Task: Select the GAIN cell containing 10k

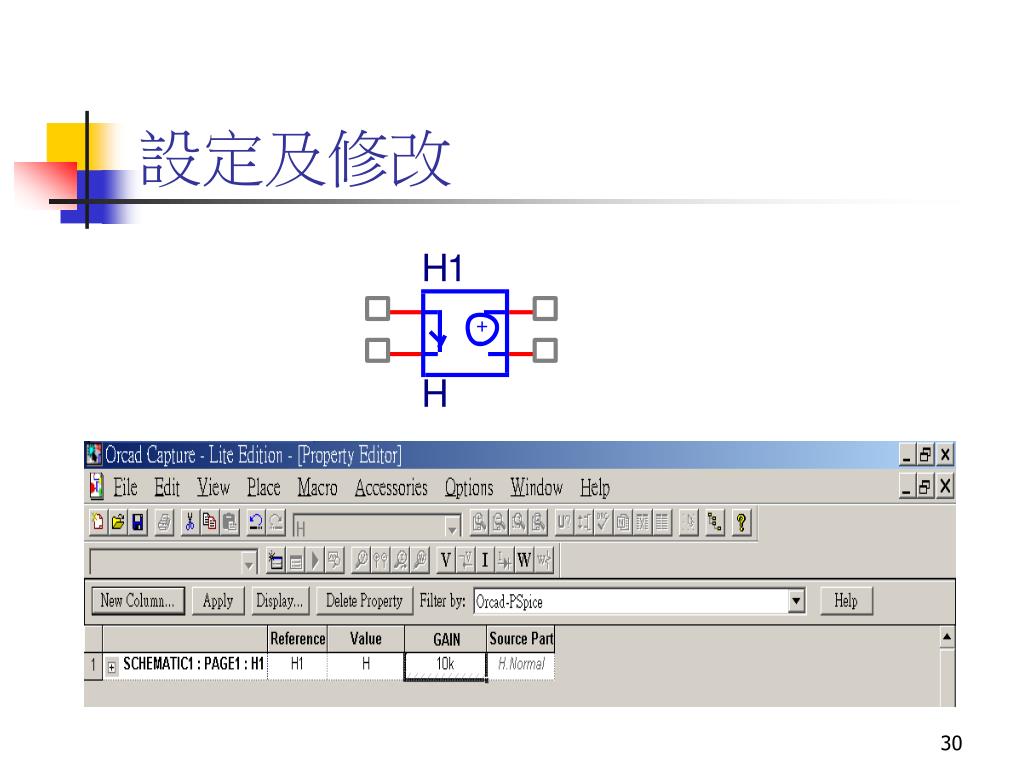Action: (445, 665)
